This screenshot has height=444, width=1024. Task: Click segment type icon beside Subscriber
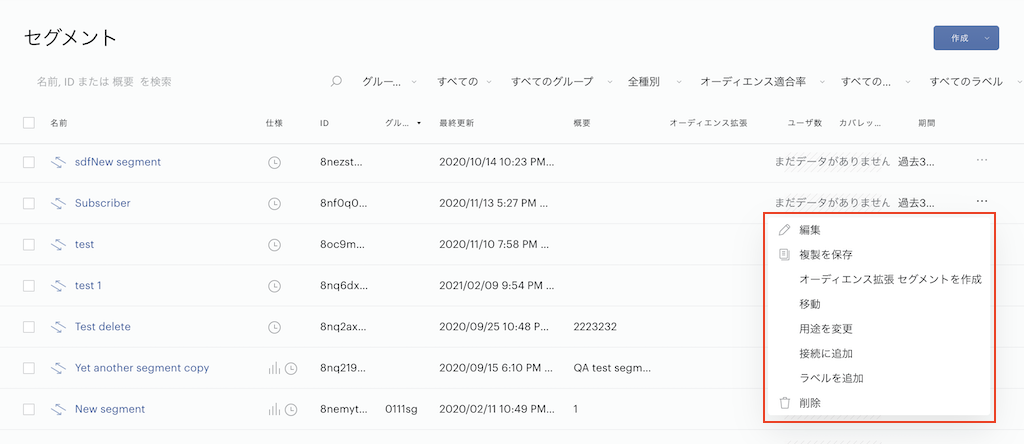59,203
